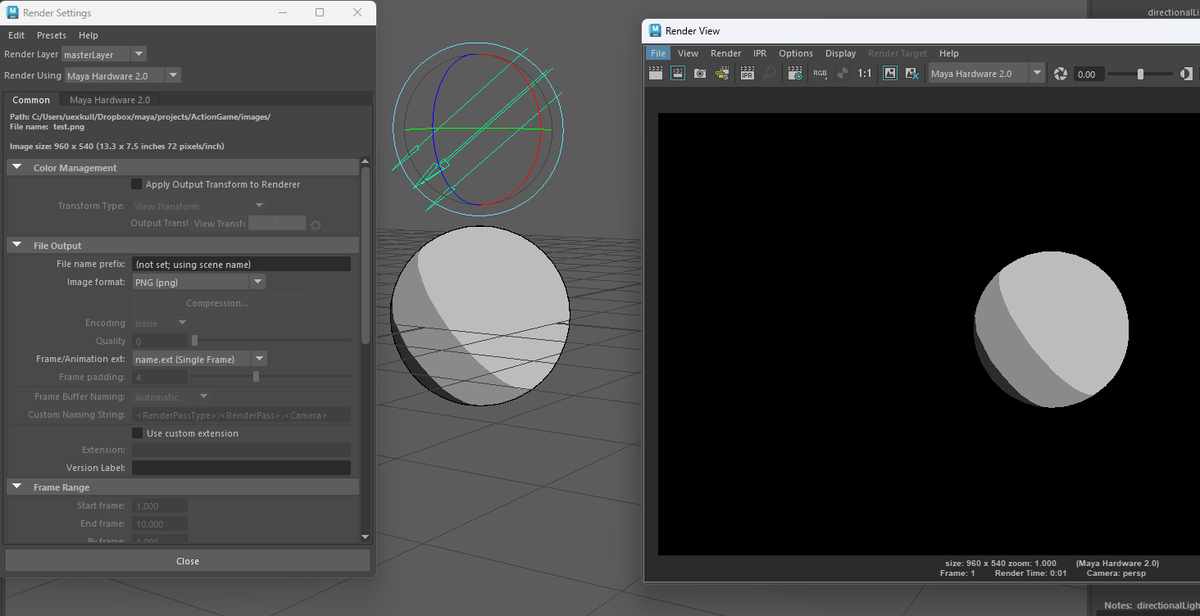Open the Render Using dropdown in Render Settings
This screenshot has width=1200, height=616.
pos(123,75)
